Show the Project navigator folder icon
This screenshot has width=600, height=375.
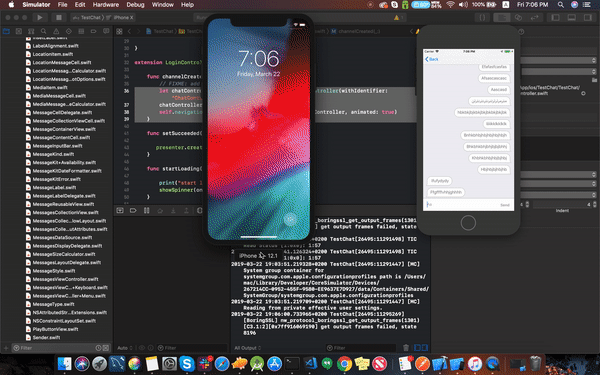pos(6,31)
